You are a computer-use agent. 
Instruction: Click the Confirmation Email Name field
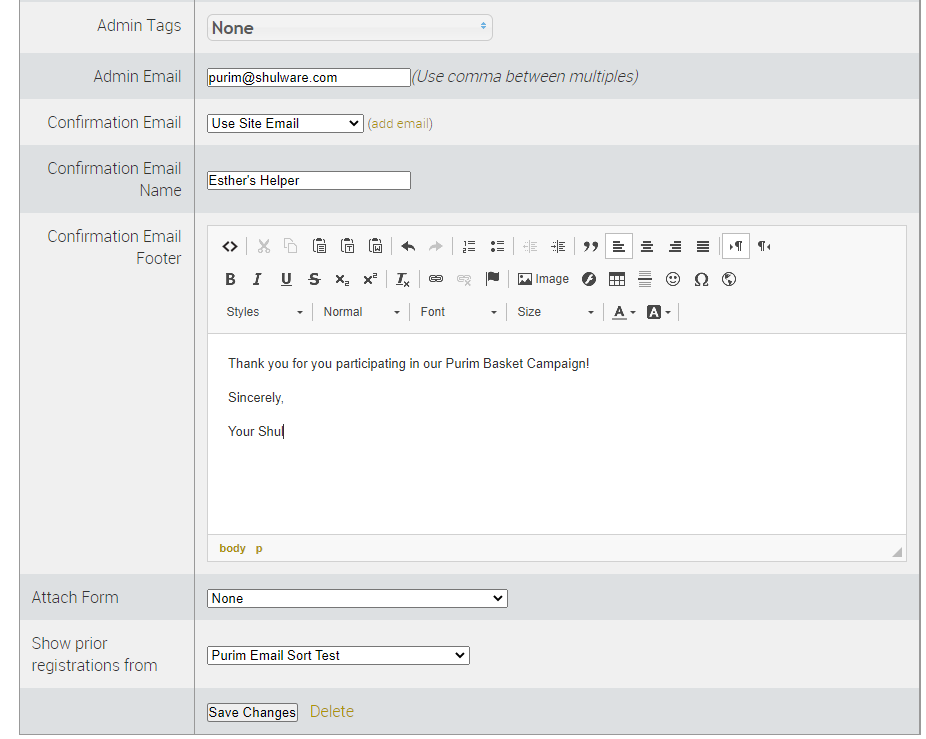coord(309,181)
